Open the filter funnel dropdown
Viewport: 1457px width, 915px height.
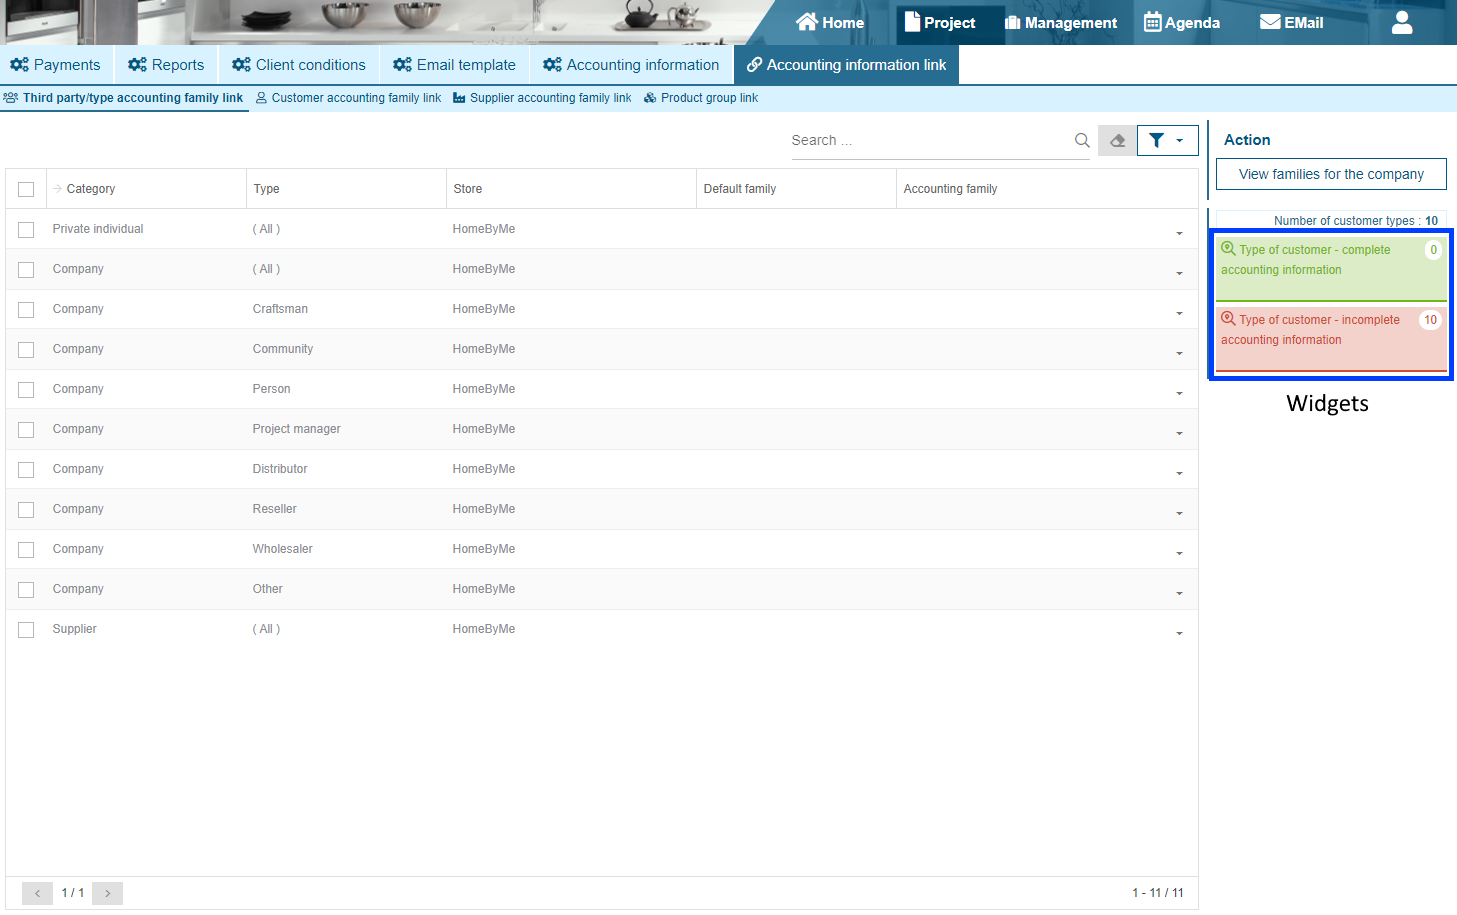point(1167,141)
